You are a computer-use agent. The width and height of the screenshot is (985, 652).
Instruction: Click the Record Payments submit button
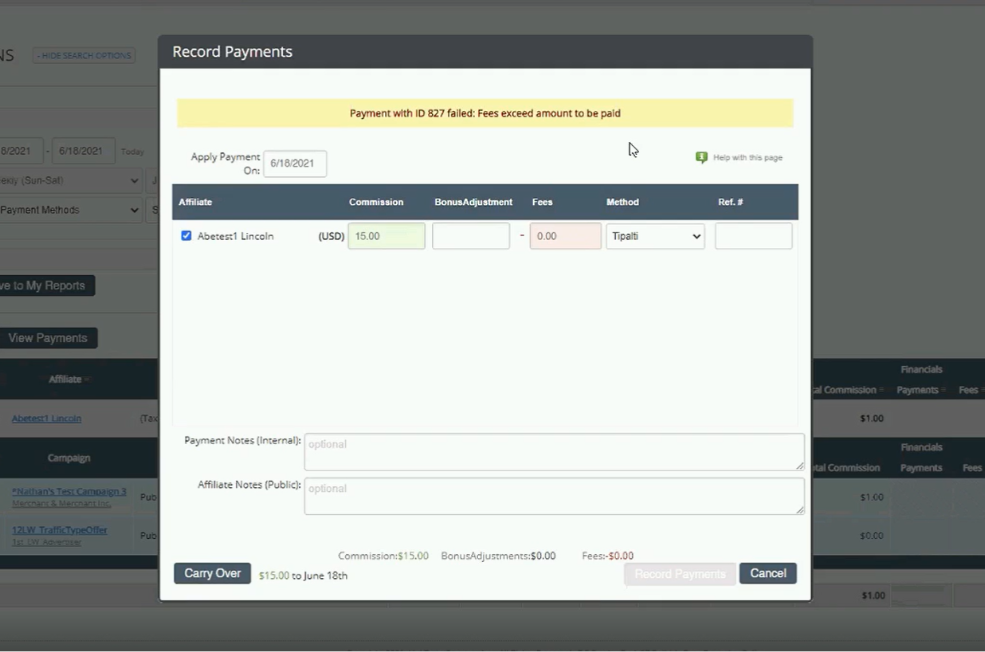[x=679, y=573]
